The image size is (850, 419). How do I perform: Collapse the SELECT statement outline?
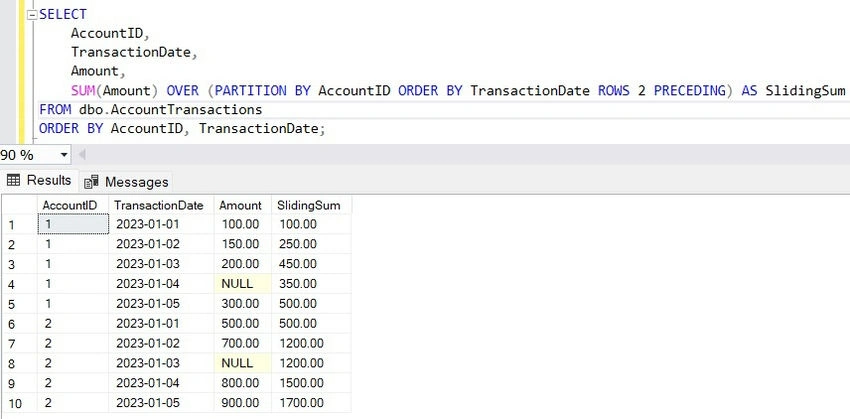coord(31,15)
